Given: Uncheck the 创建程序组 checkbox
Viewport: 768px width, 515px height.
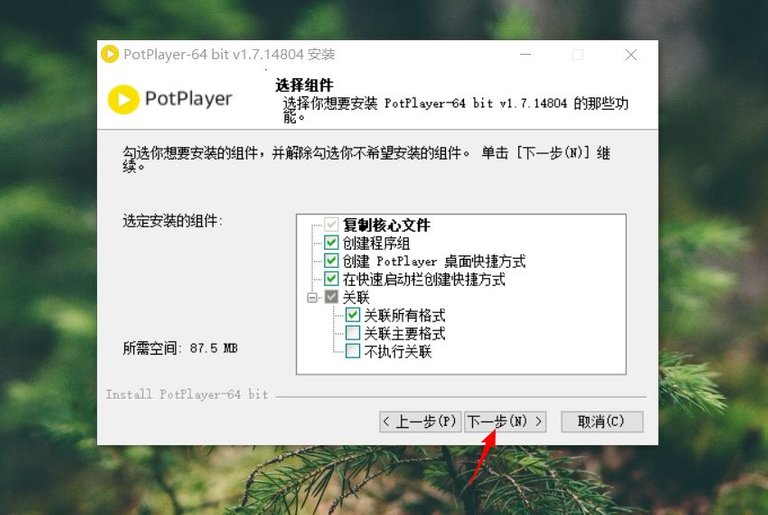Looking at the screenshot, I should pos(331,243).
